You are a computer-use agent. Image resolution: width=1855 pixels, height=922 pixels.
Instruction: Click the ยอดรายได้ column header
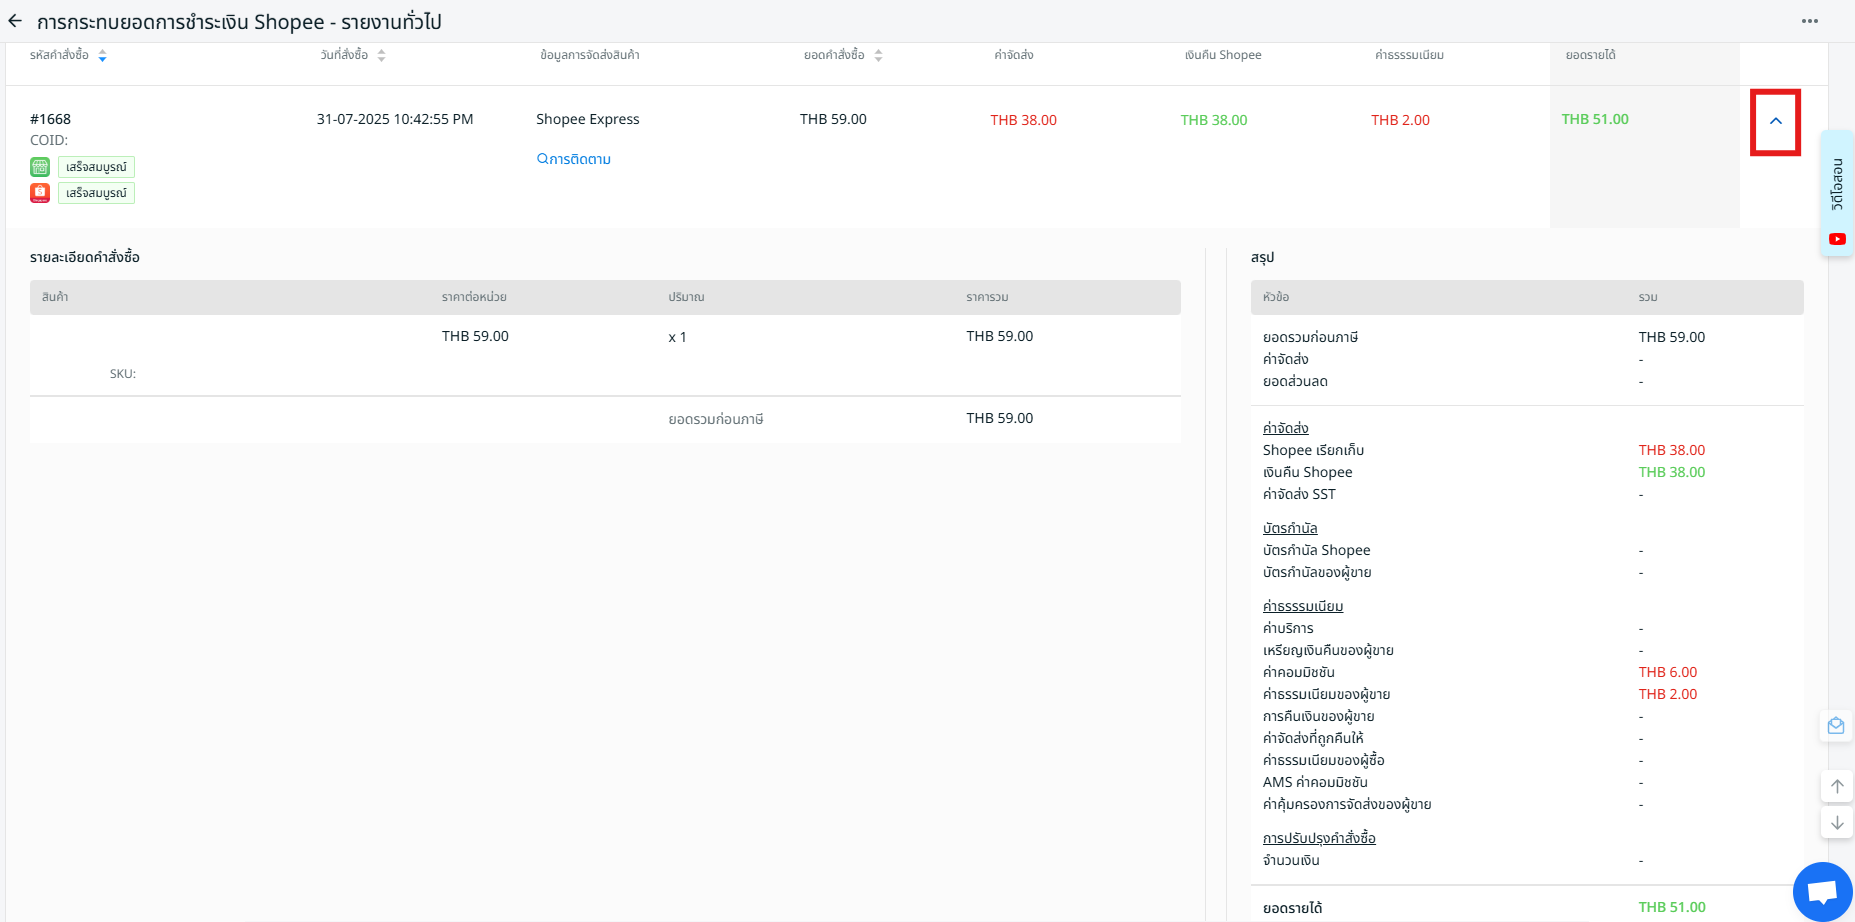point(1590,55)
